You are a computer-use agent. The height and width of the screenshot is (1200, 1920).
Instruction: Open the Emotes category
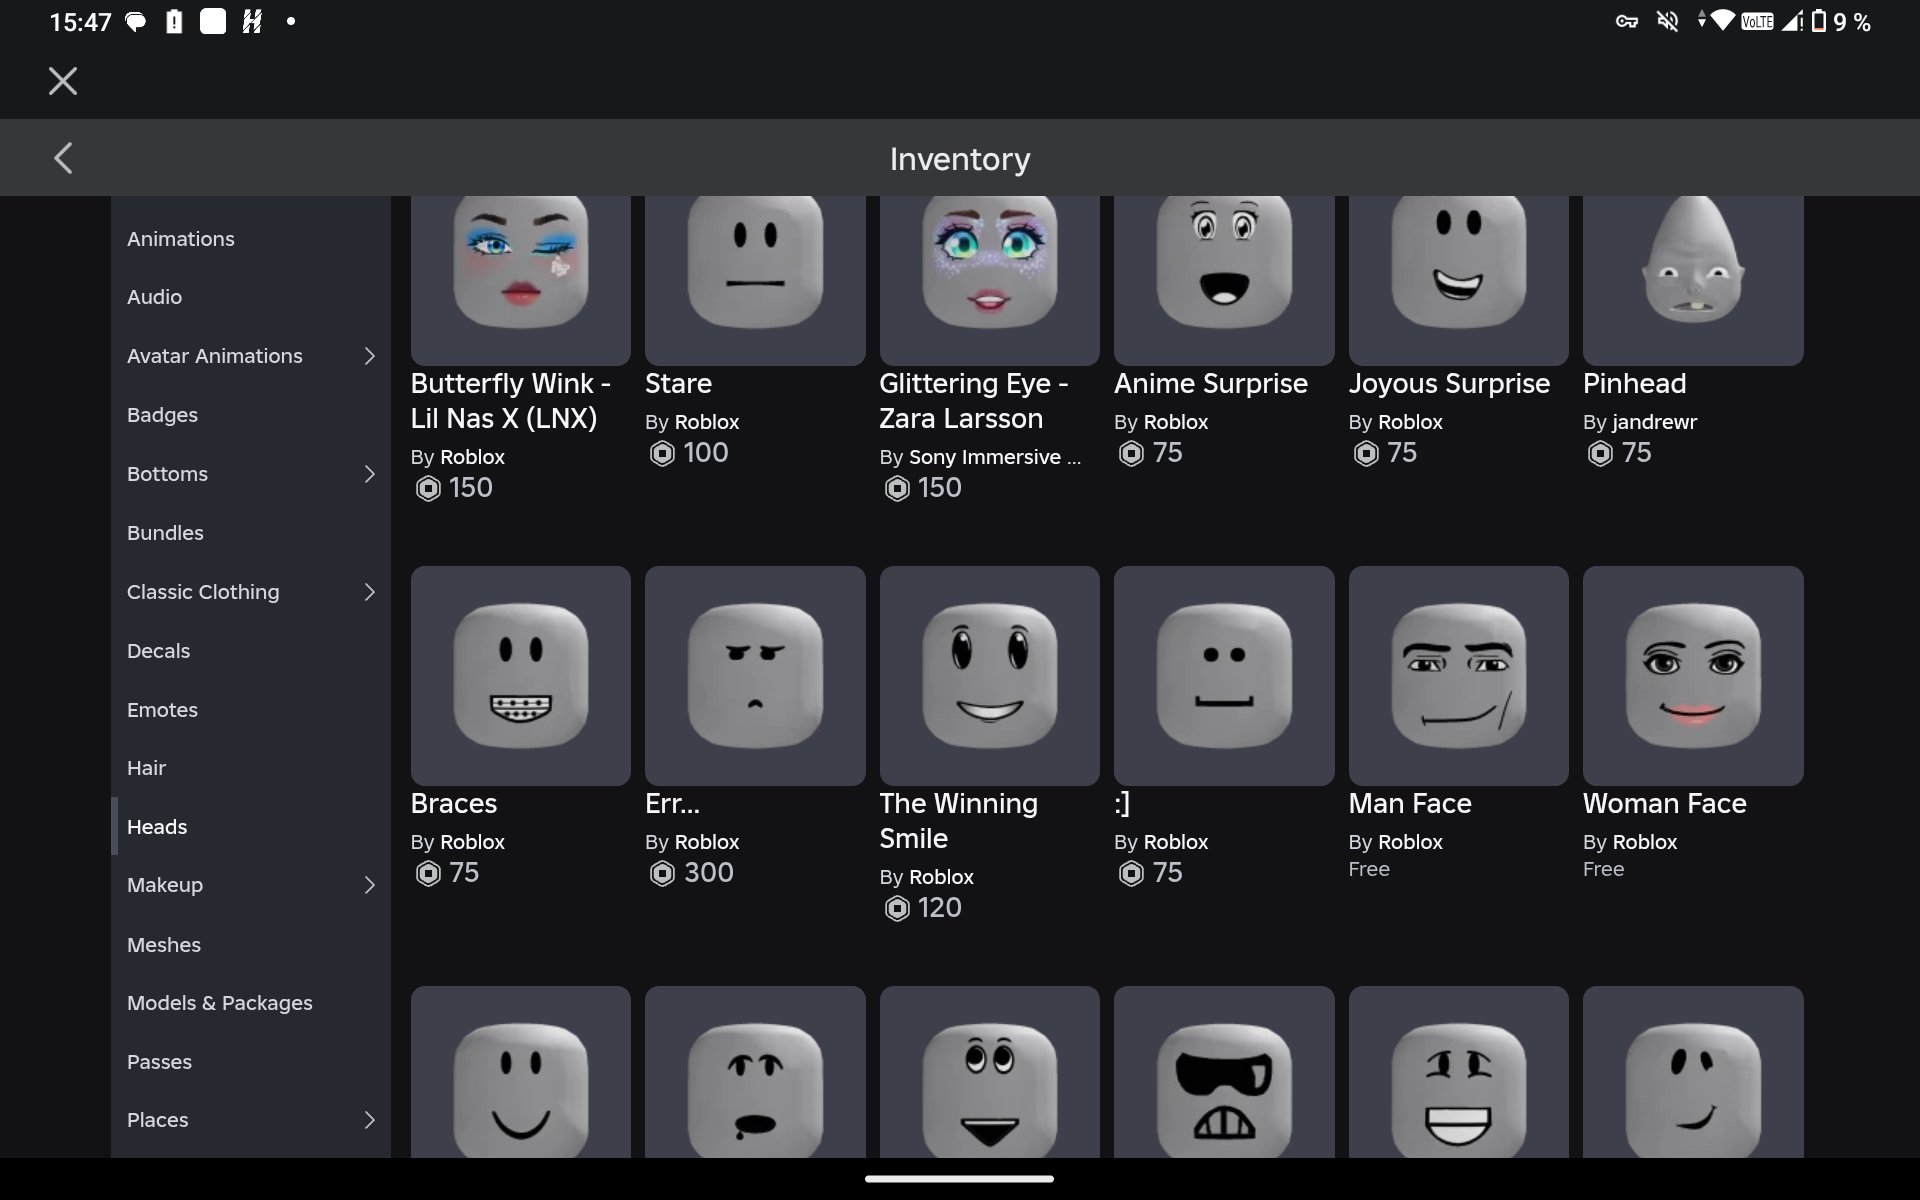pyautogui.click(x=250, y=710)
